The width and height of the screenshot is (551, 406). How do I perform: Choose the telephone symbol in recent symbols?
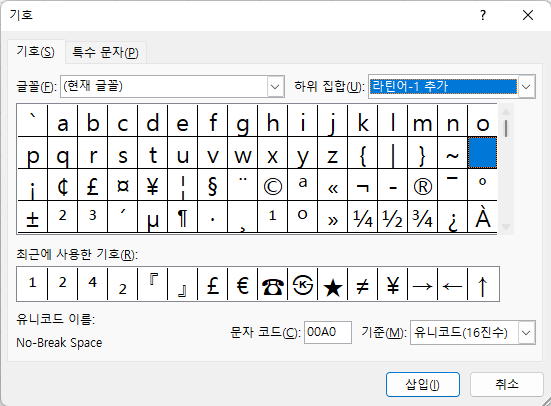pos(272,284)
